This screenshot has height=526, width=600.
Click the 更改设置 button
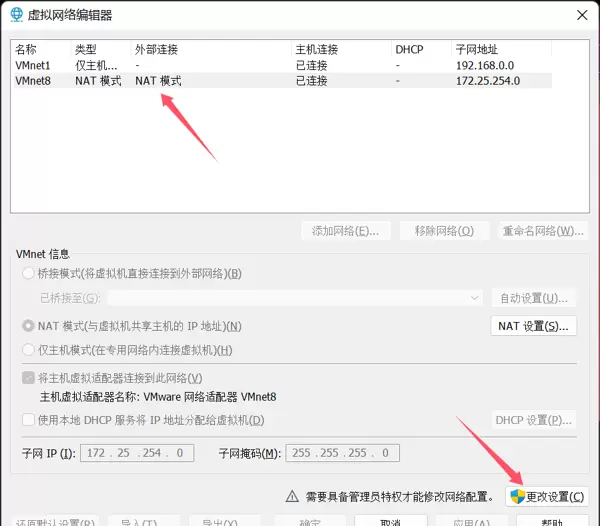546,496
